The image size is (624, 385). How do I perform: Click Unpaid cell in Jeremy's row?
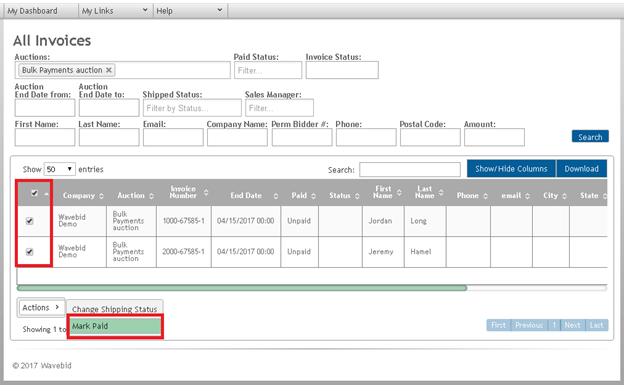[x=299, y=252]
